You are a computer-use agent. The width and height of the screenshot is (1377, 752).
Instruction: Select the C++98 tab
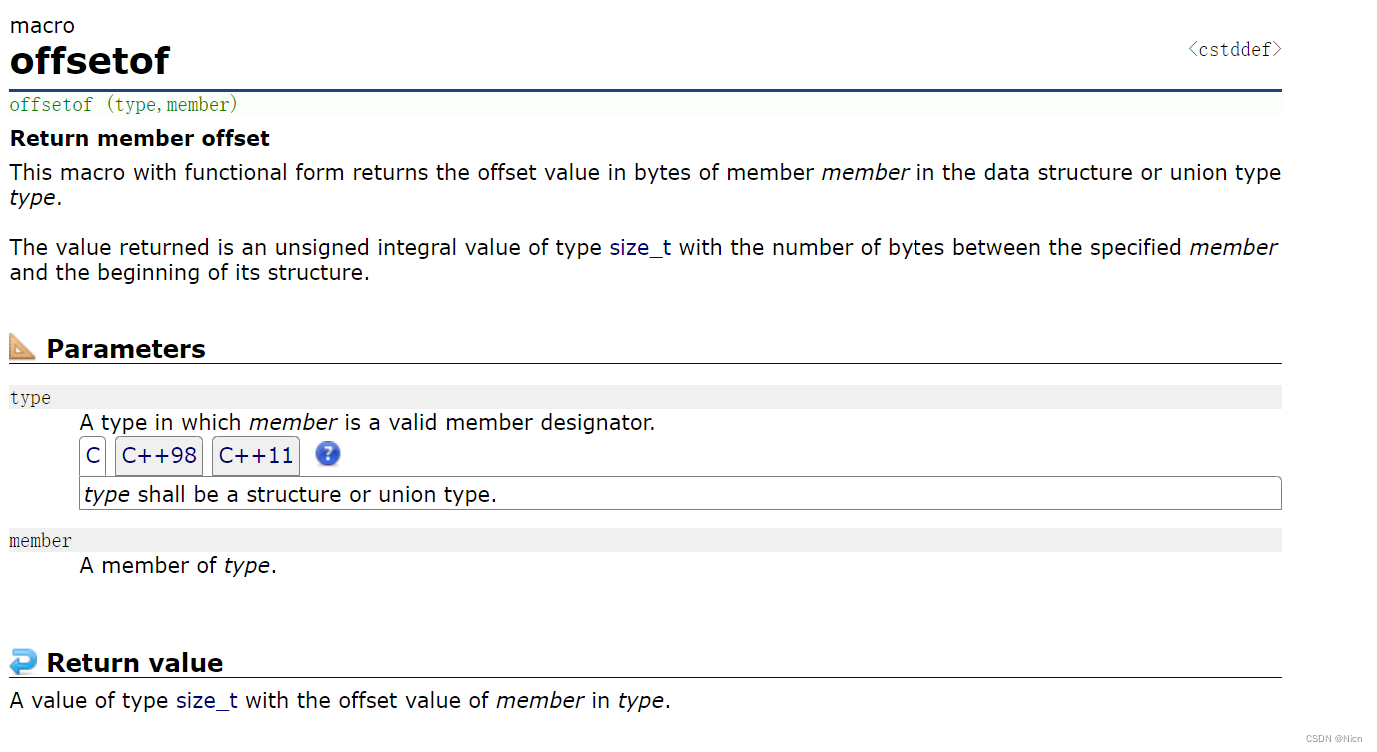point(159,456)
